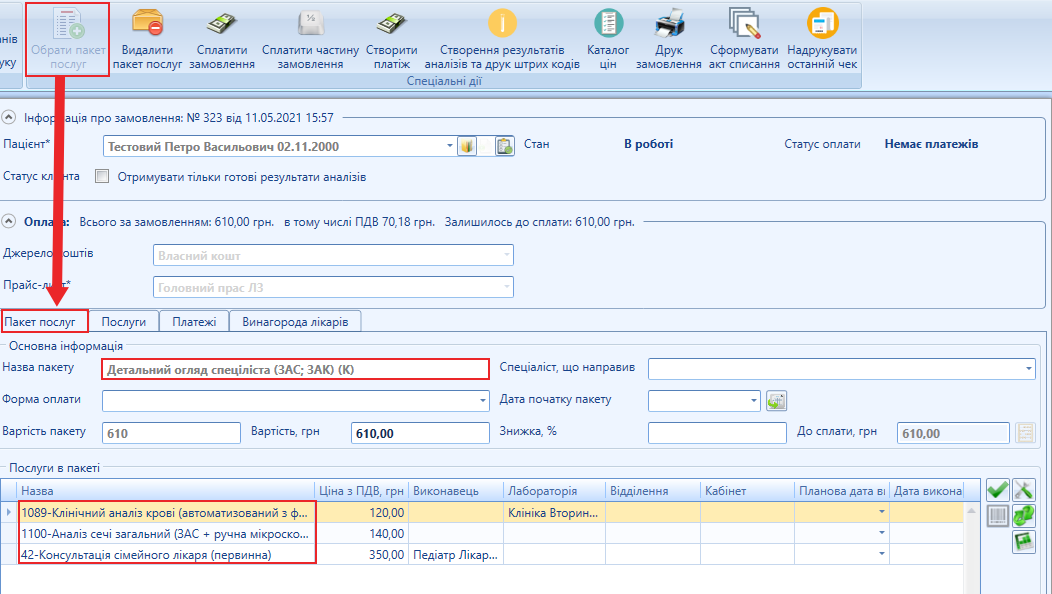The height and width of the screenshot is (594, 1052).
Task: Click the 'Кабінет' column header
Action: click(747, 491)
